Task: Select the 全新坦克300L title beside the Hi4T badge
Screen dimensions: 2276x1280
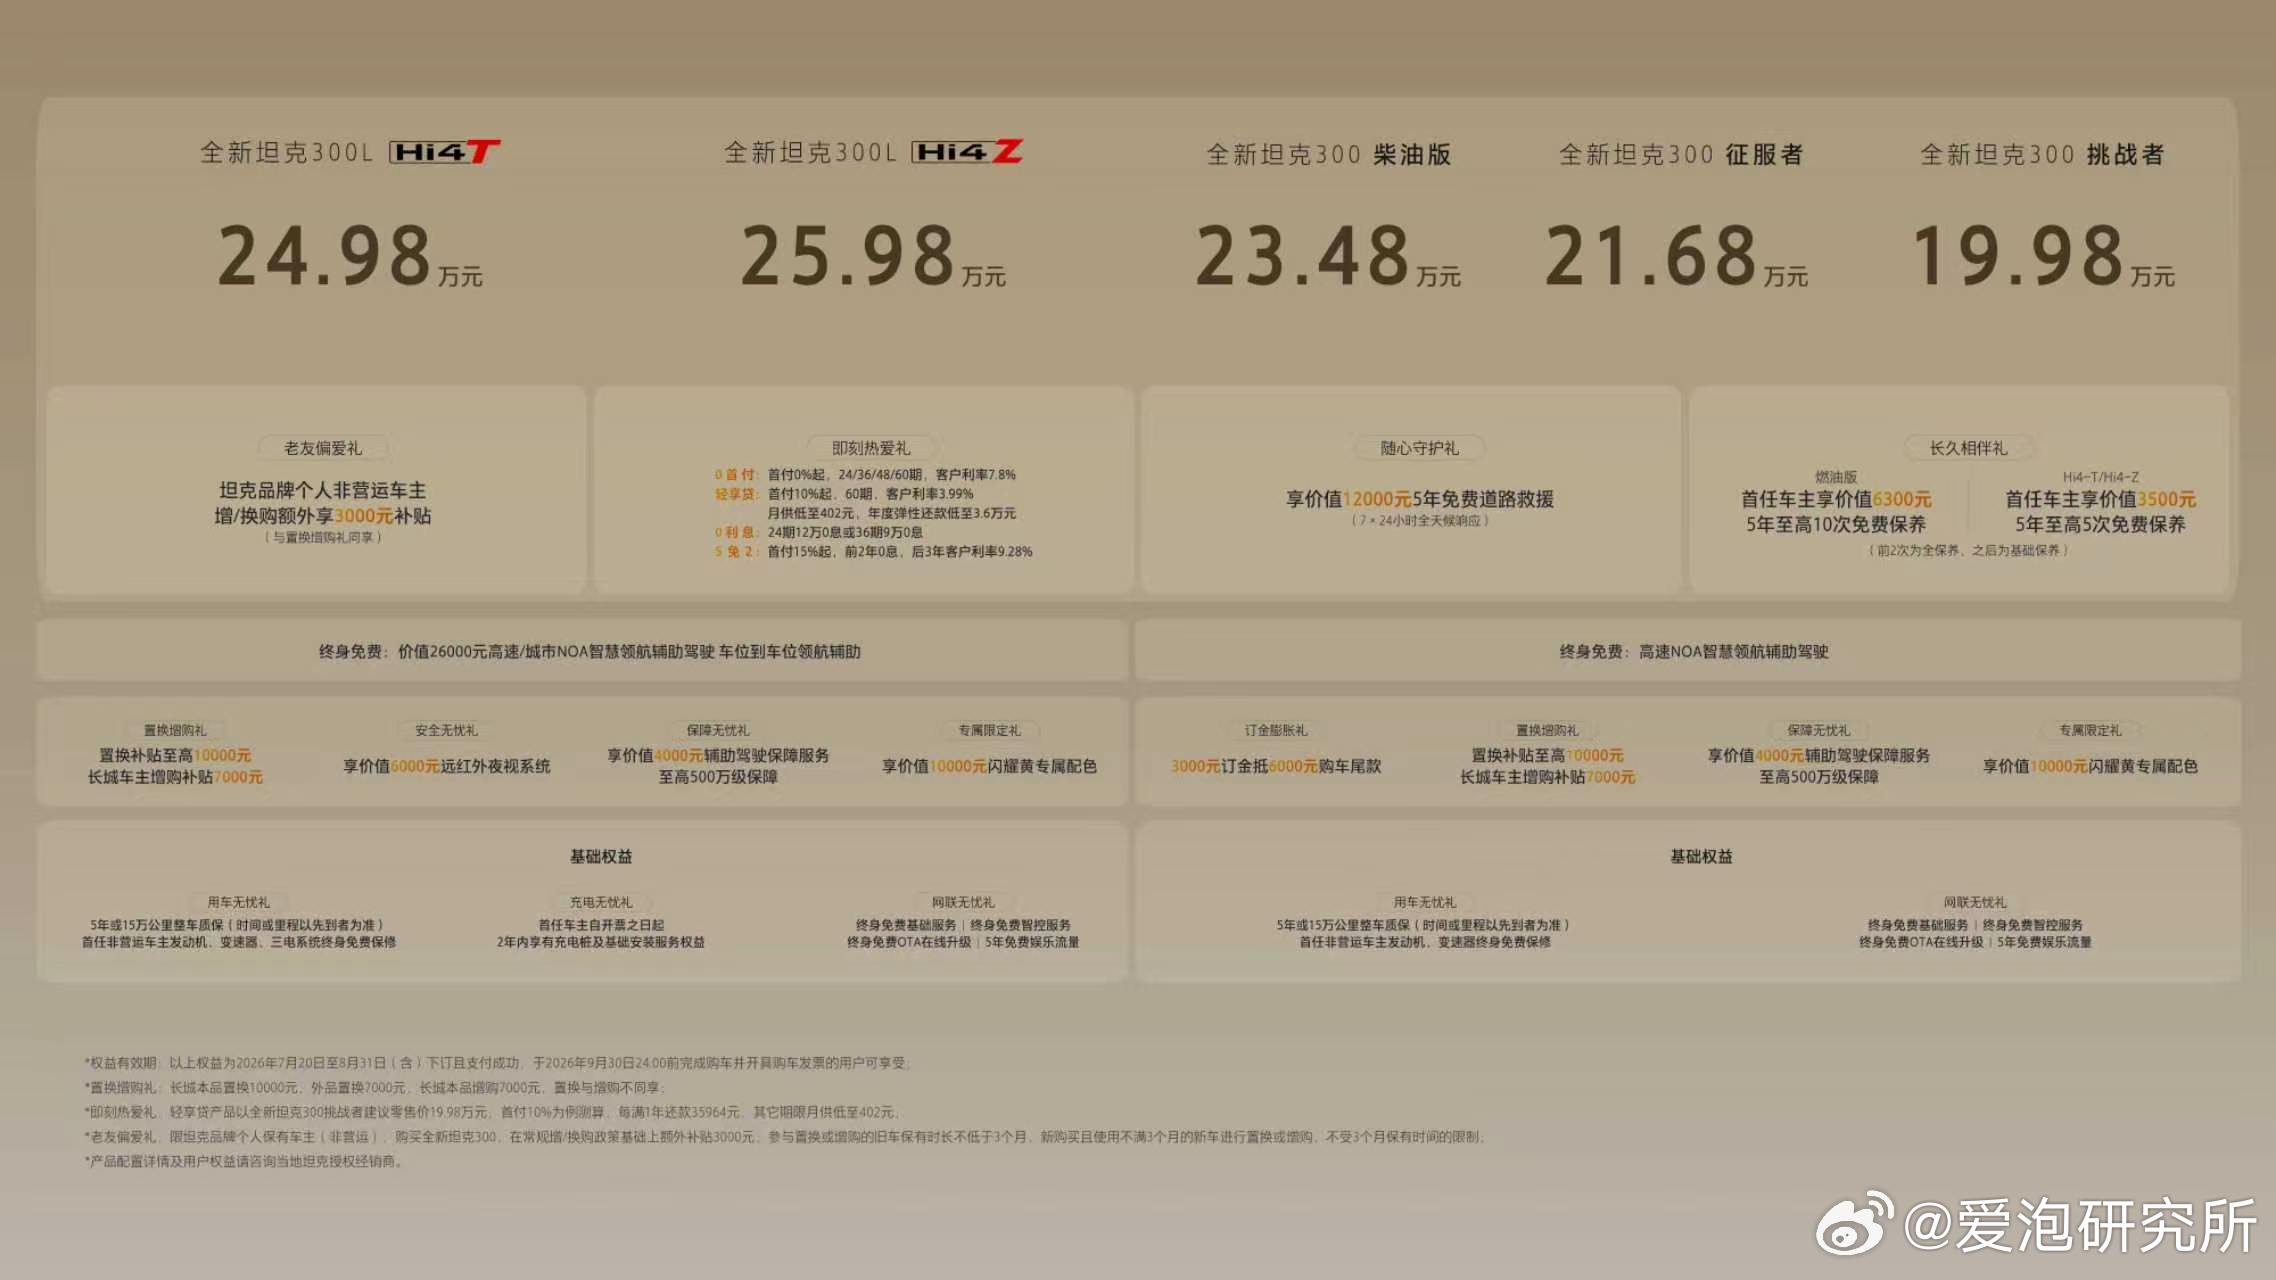Action: pyautogui.click(x=286, y=153)
